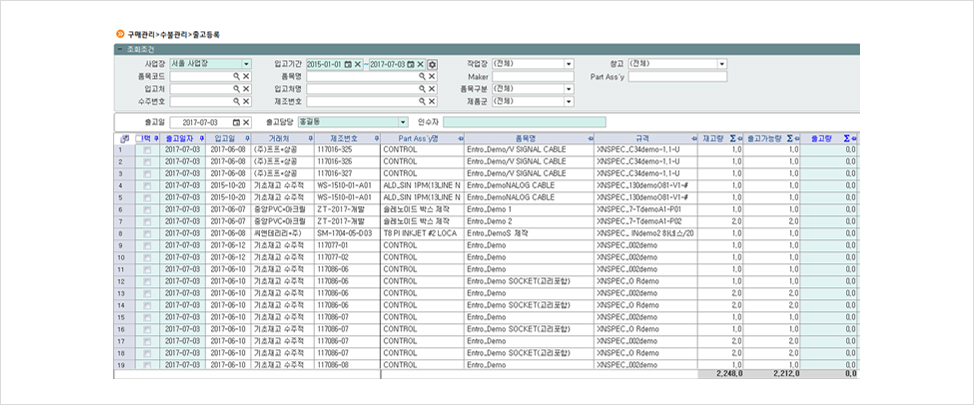The width and height of the screenshot is (974, 405).
Task: Clear the 입고기간 start date 2015-01-01
Action: click(357, 64)
